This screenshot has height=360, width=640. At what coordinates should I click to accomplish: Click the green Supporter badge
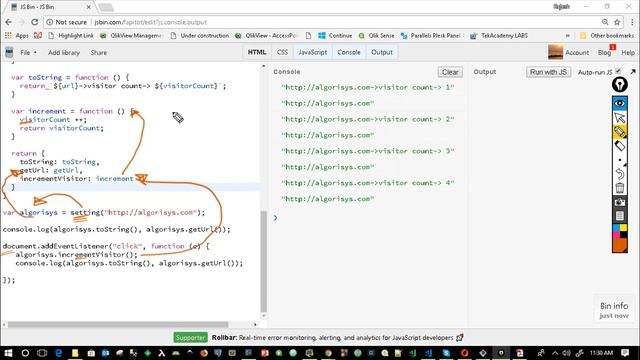(190, 338)
